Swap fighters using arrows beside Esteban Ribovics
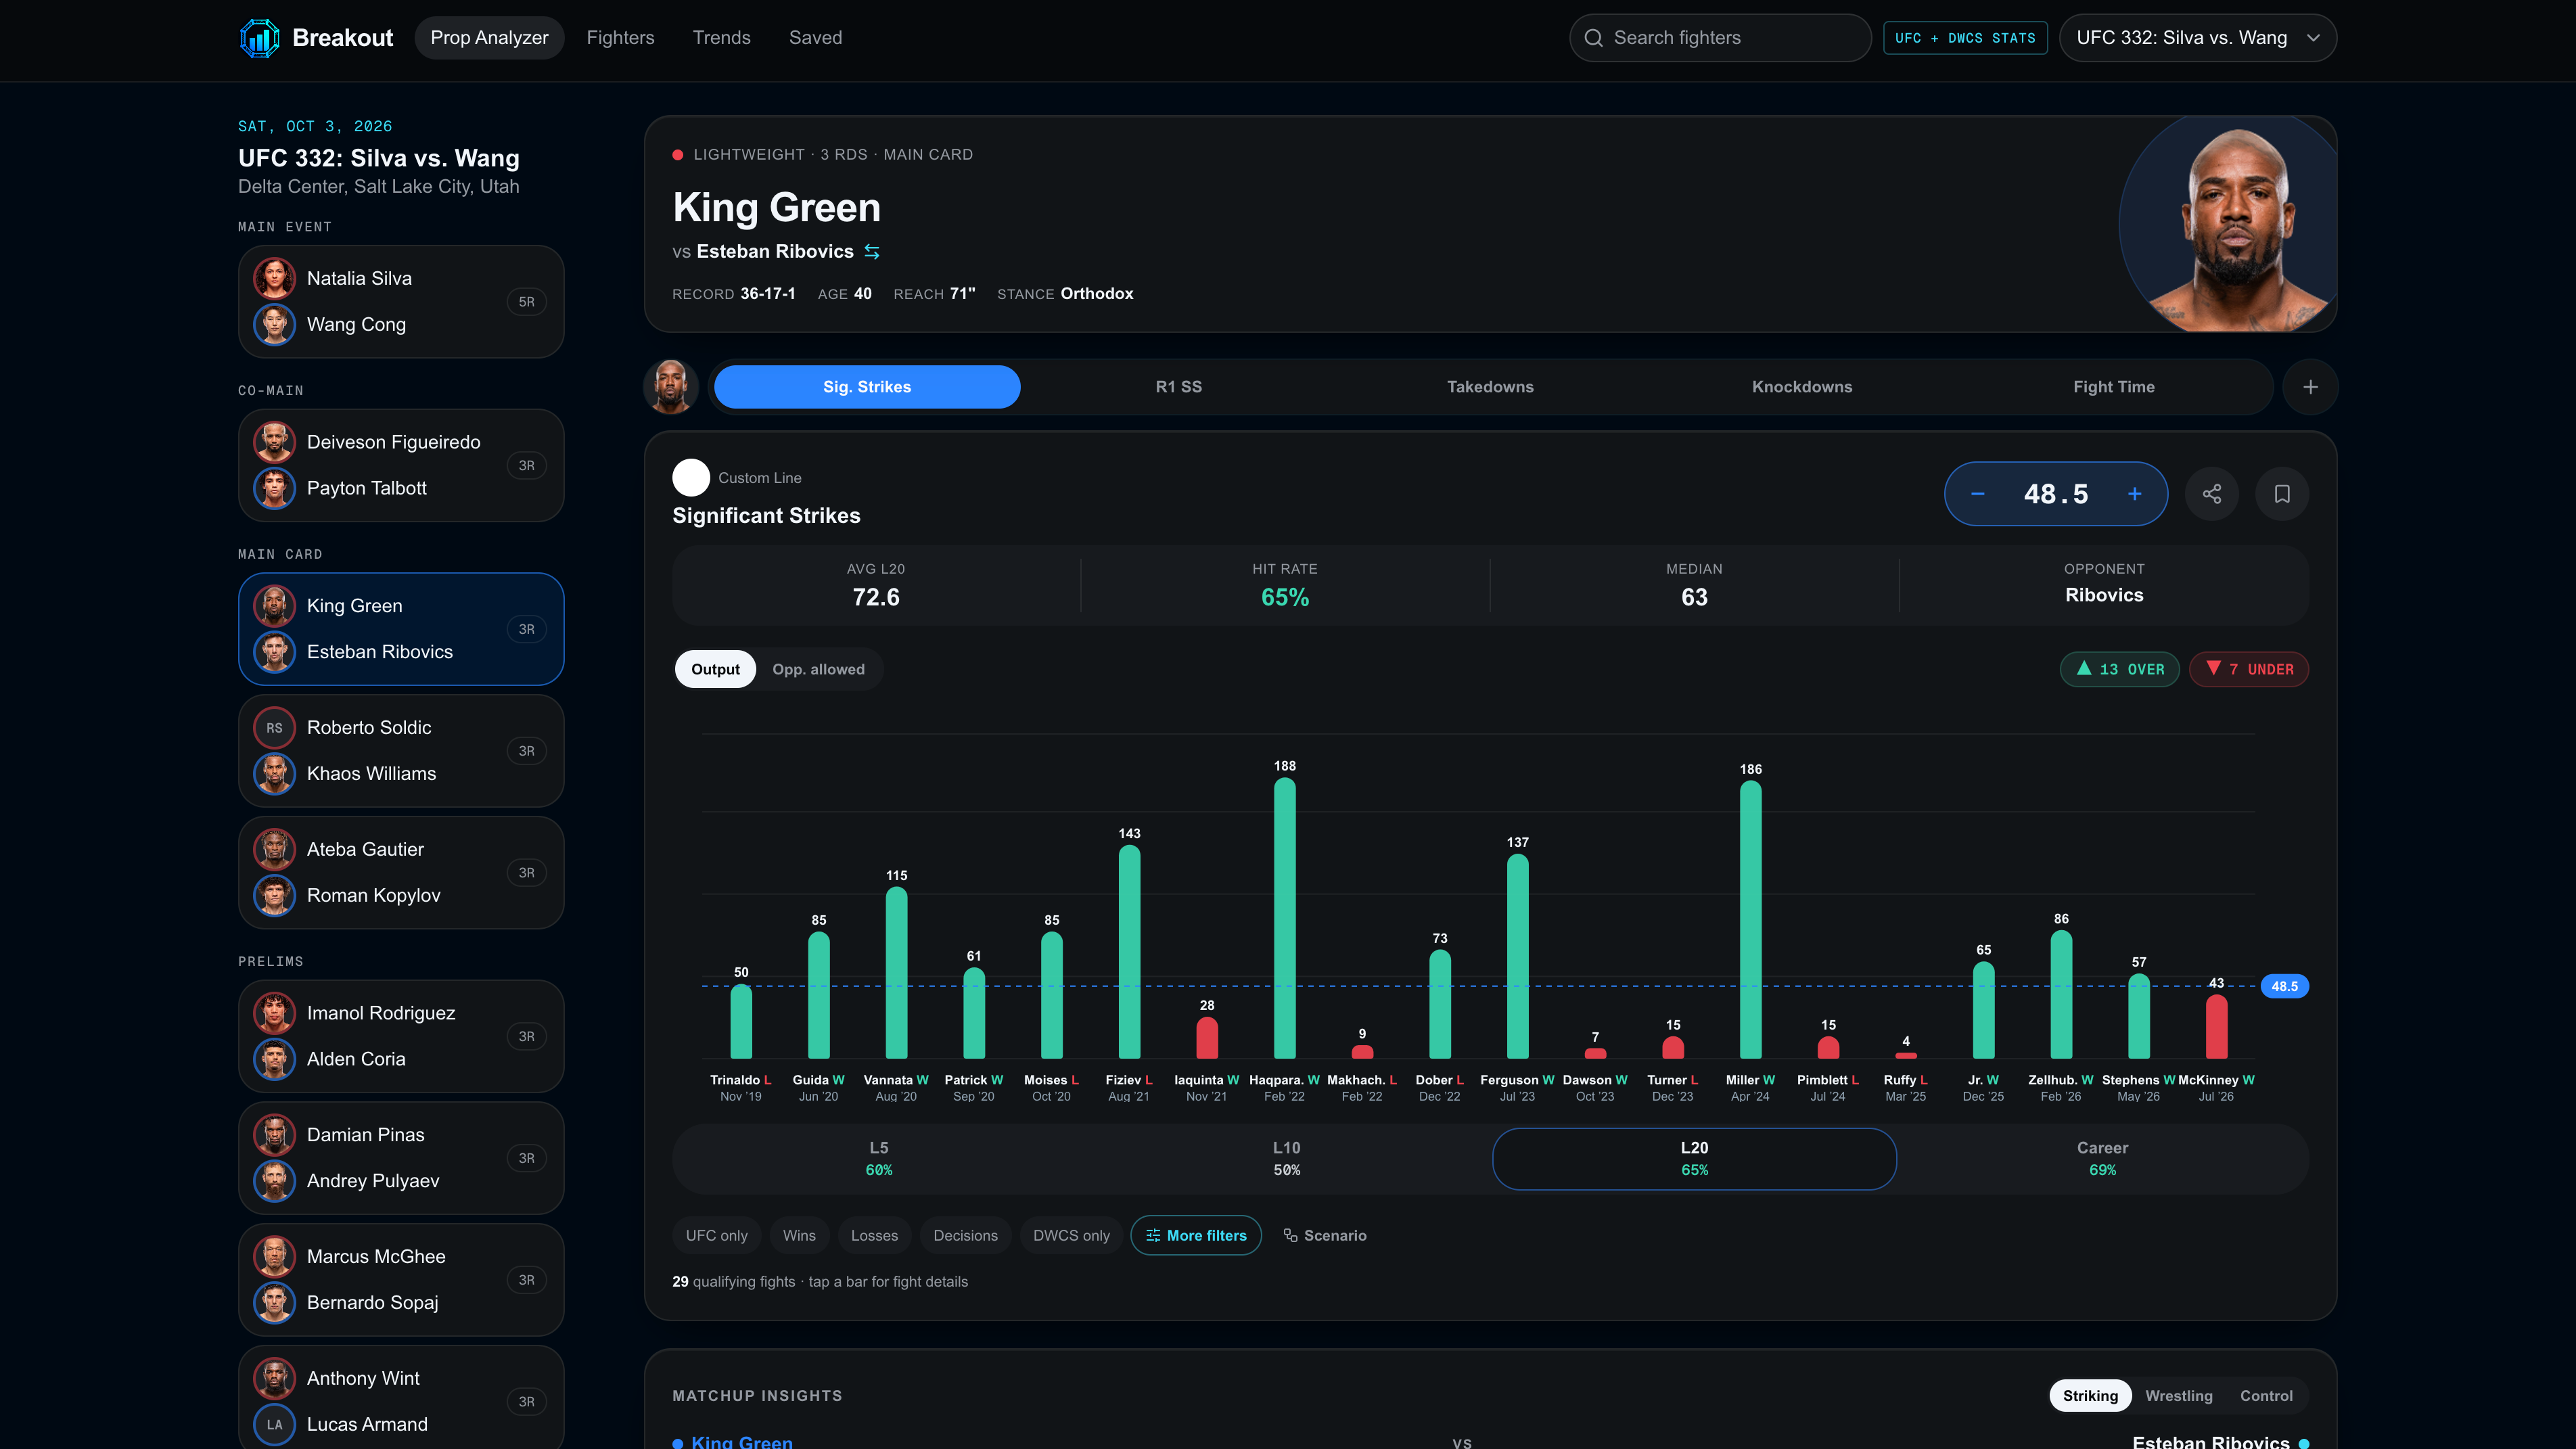This screenshot has height=1449, width=2576. coord(872,252)
